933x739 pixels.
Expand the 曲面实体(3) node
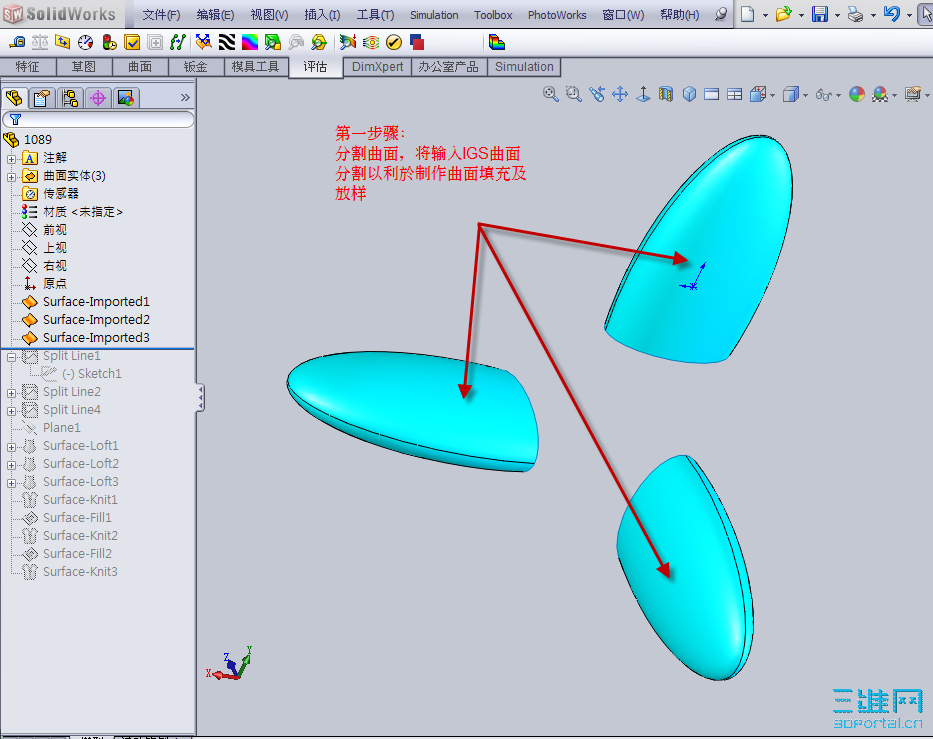click(11, 177)
